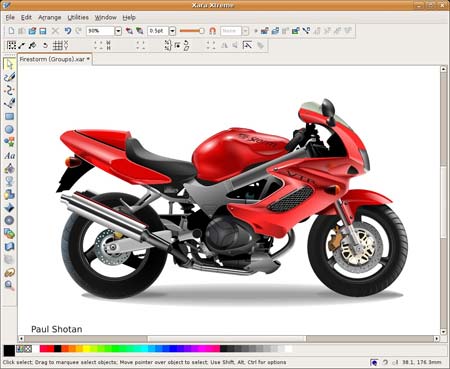This screenshot has width=450, height=369.
Task: Open the Help menu
Action: pos(129,17)
